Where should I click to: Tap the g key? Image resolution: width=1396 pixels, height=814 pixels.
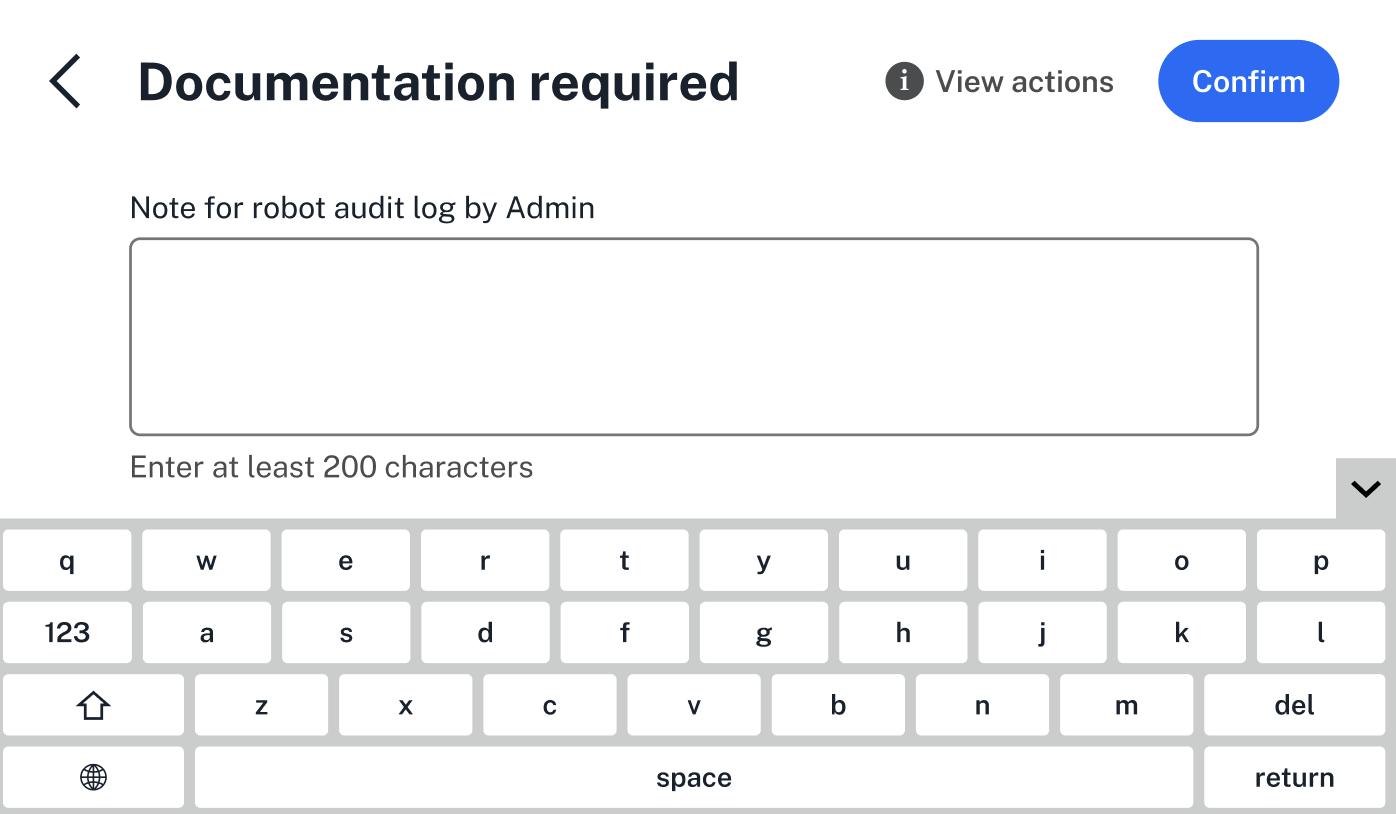click(763, 632)
